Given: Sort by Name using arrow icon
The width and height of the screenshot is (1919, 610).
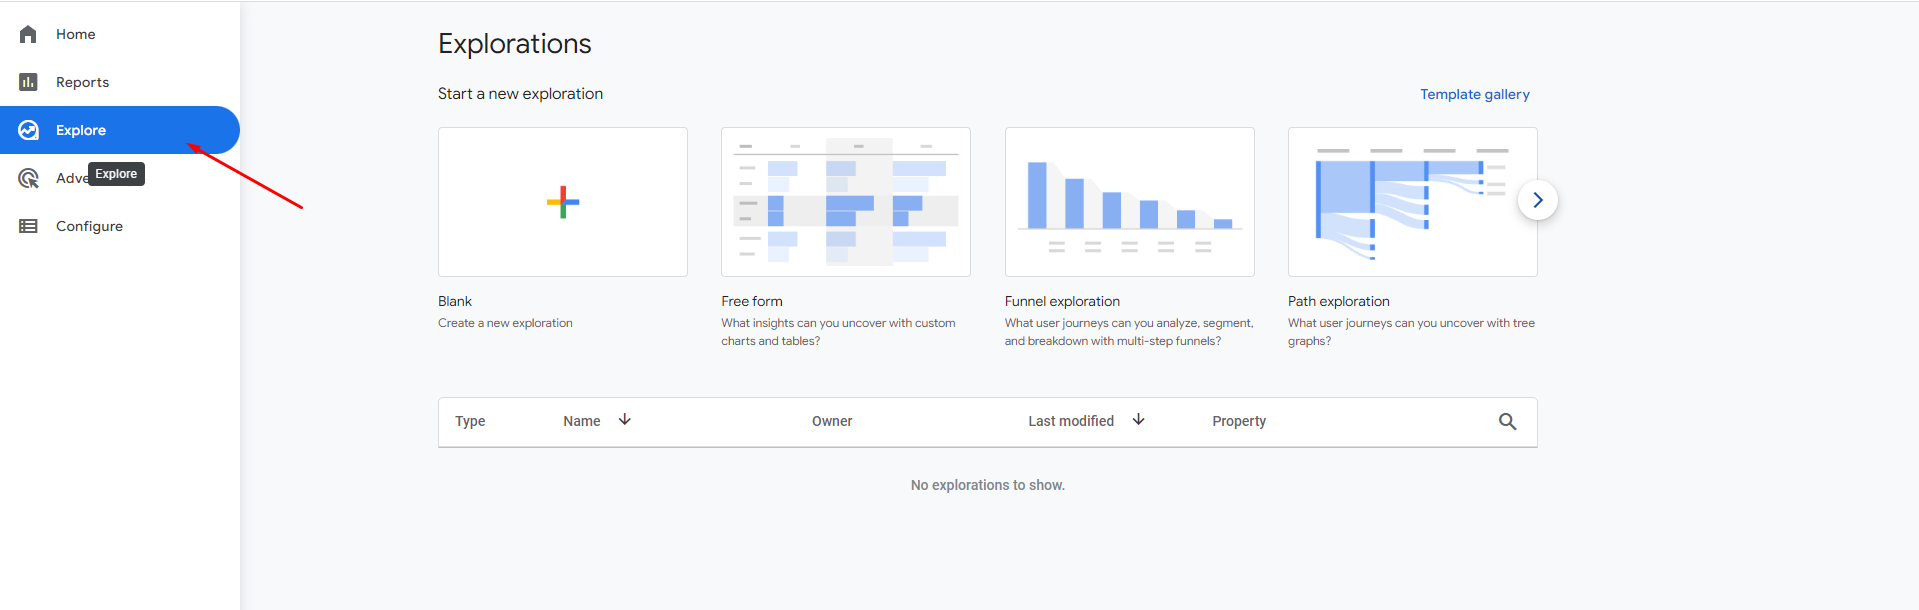Looking at the screenshot, I should point(625,420).
